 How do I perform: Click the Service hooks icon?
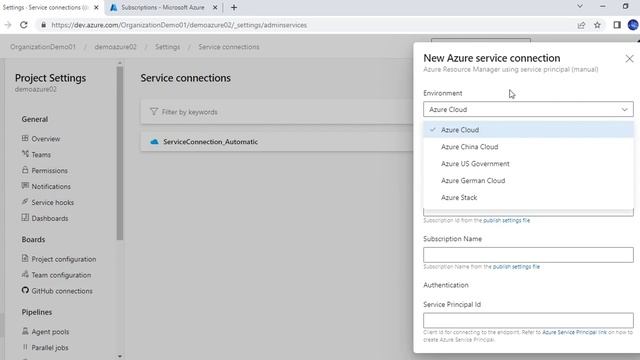tap(25, 202)
